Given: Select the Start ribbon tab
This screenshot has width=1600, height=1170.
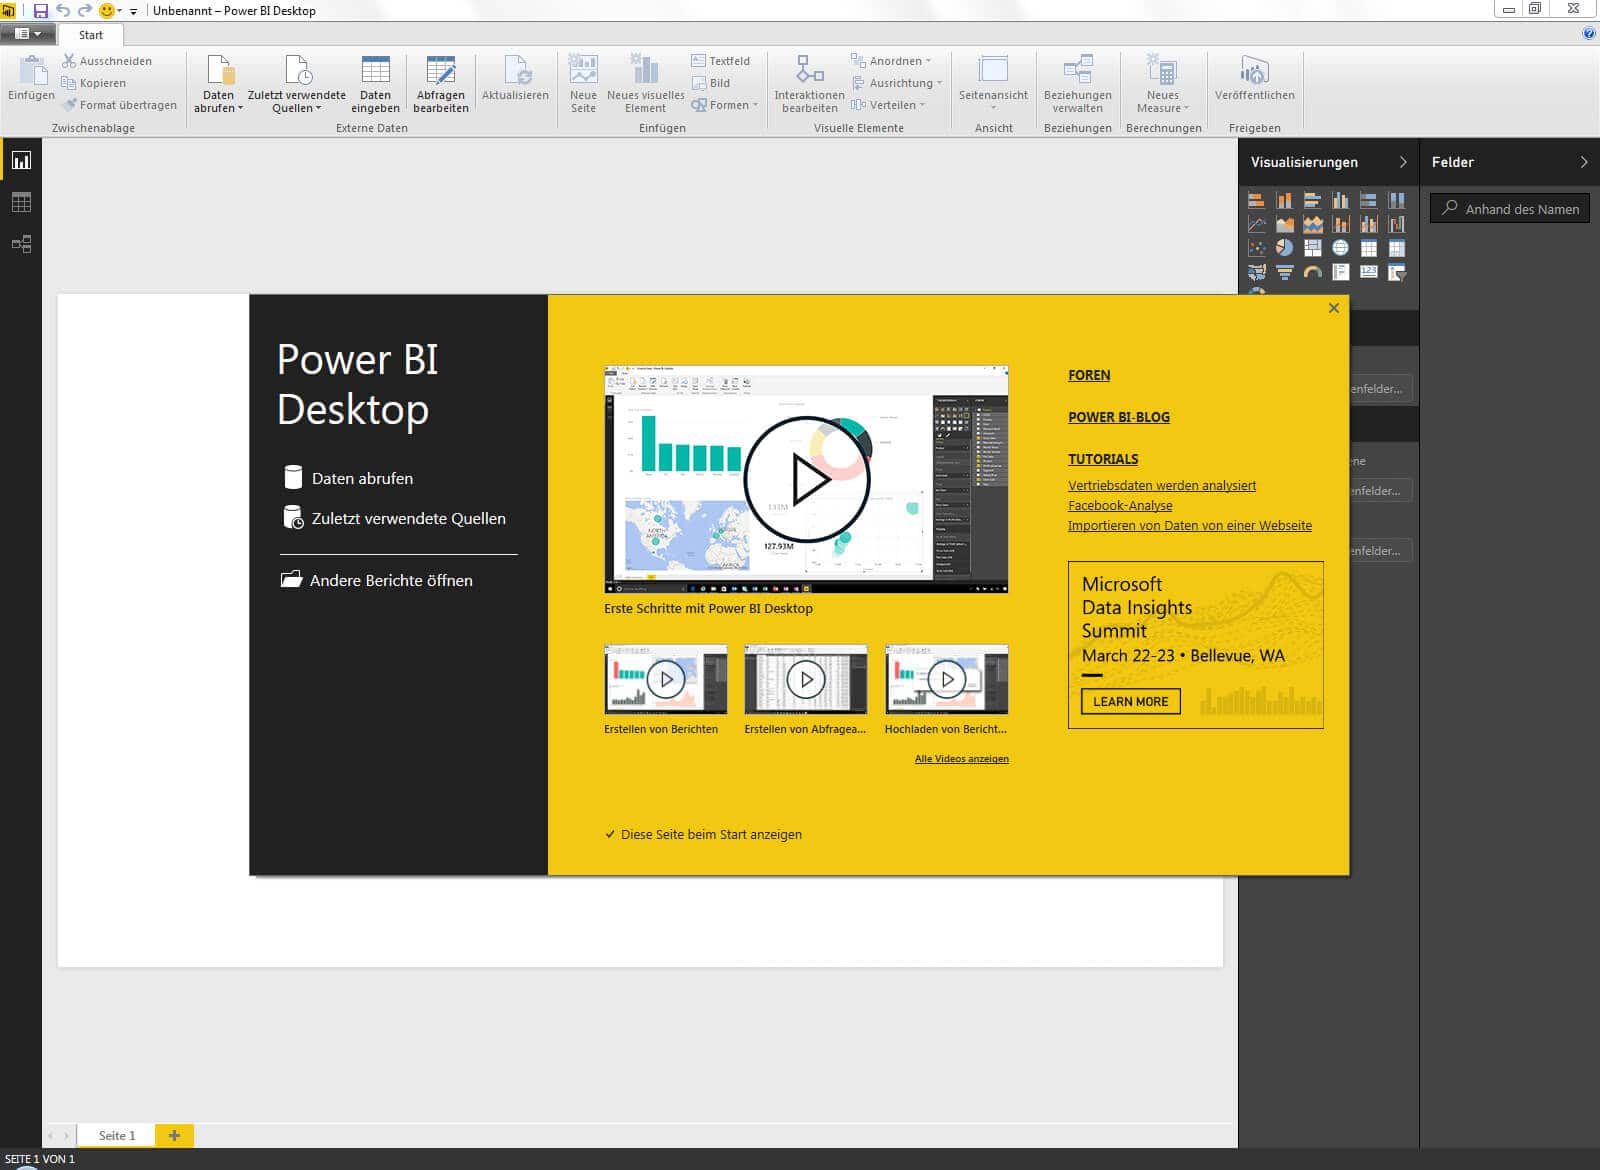Looking at the screenshot, I should (91, 35).
